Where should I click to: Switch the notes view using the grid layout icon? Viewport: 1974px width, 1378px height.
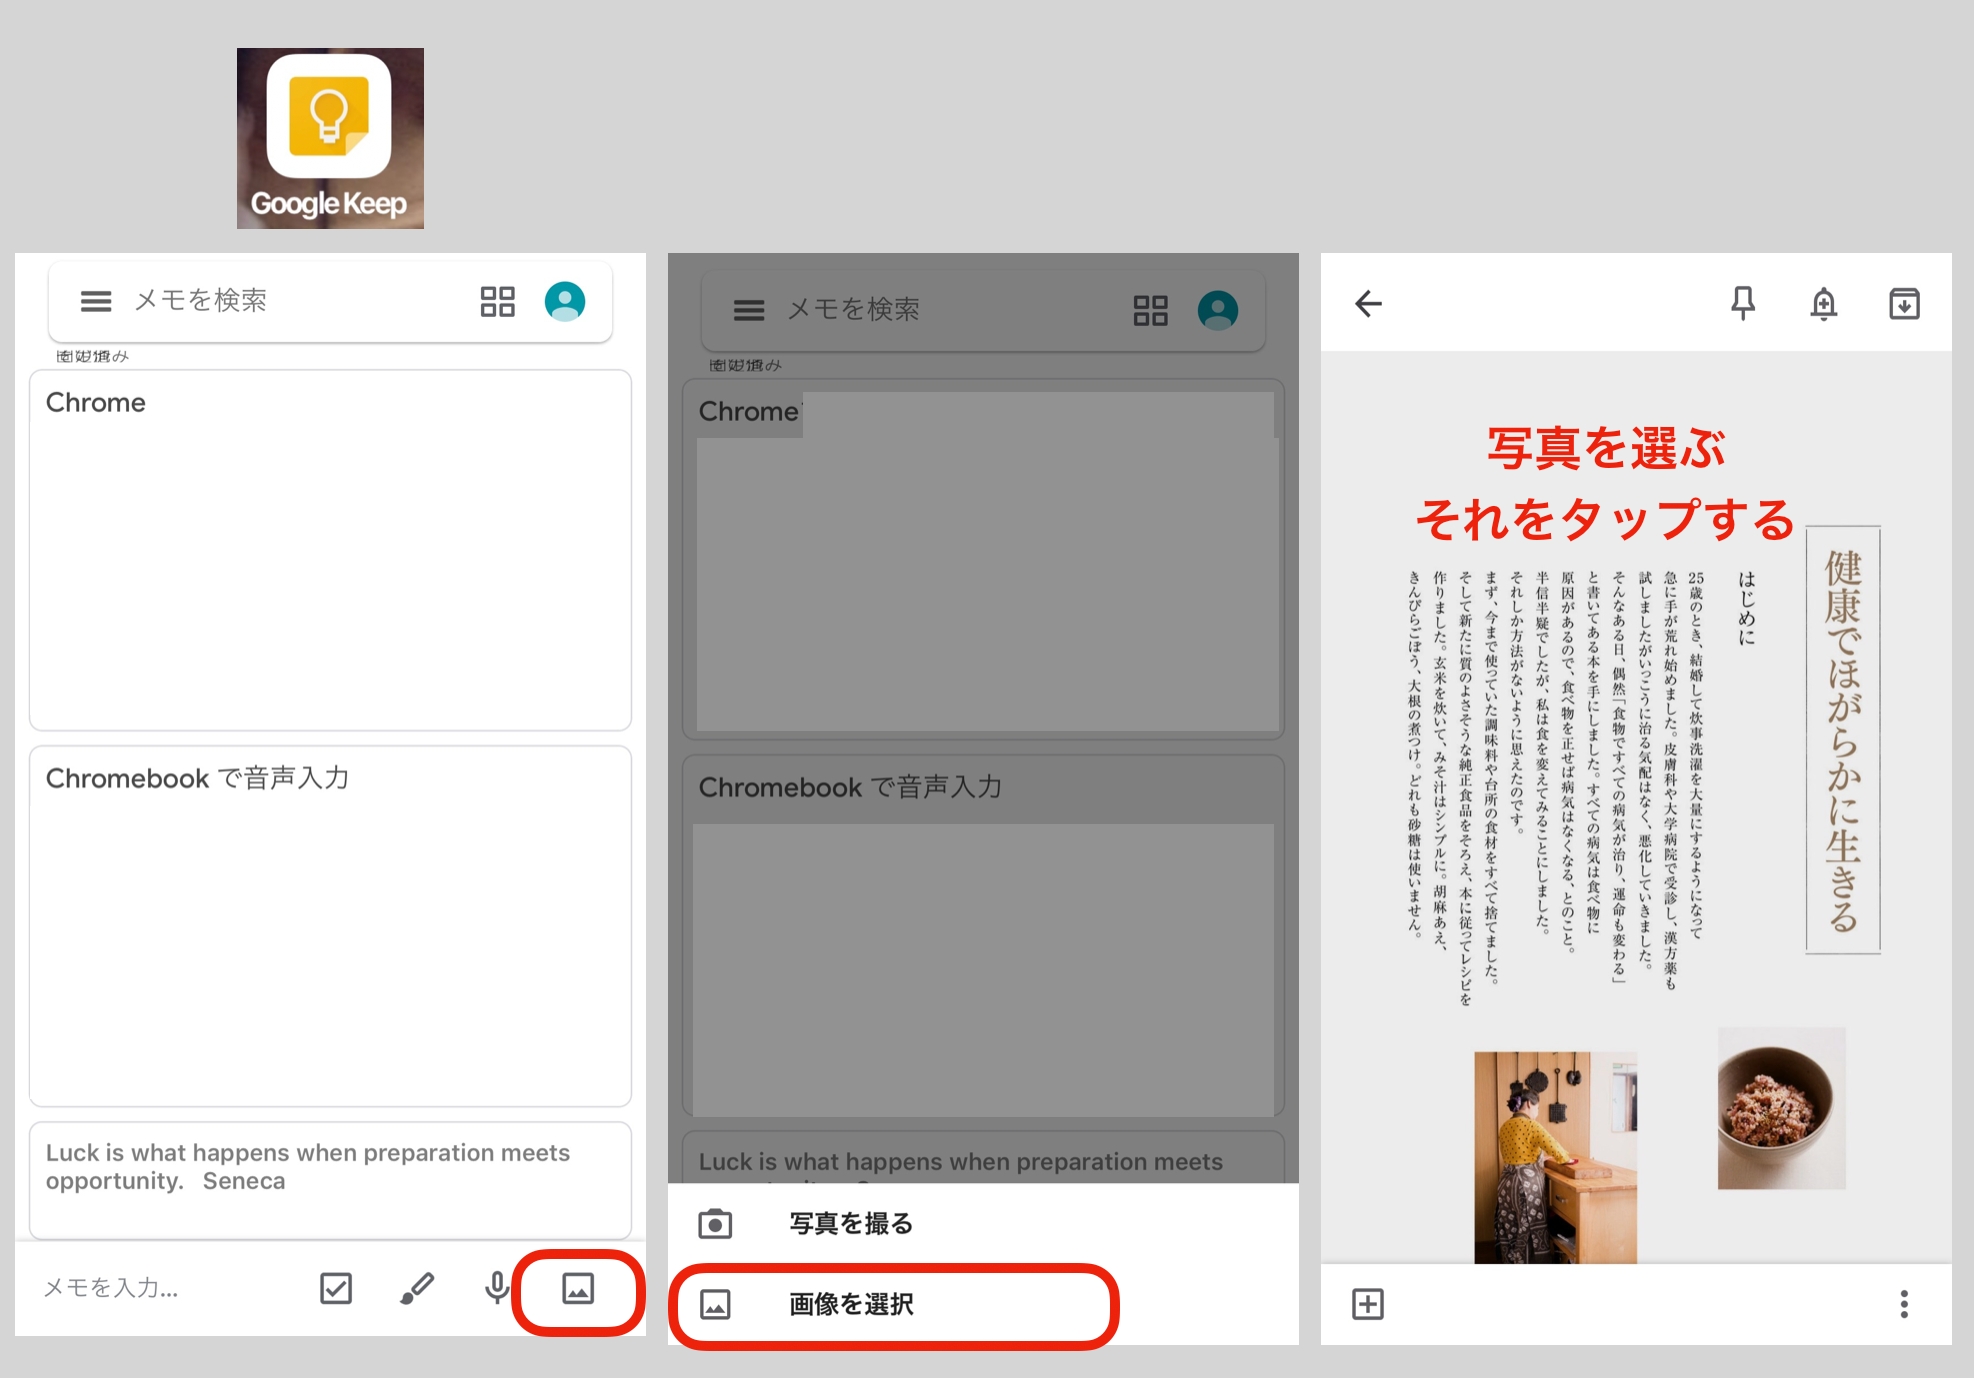coord(497,301)
